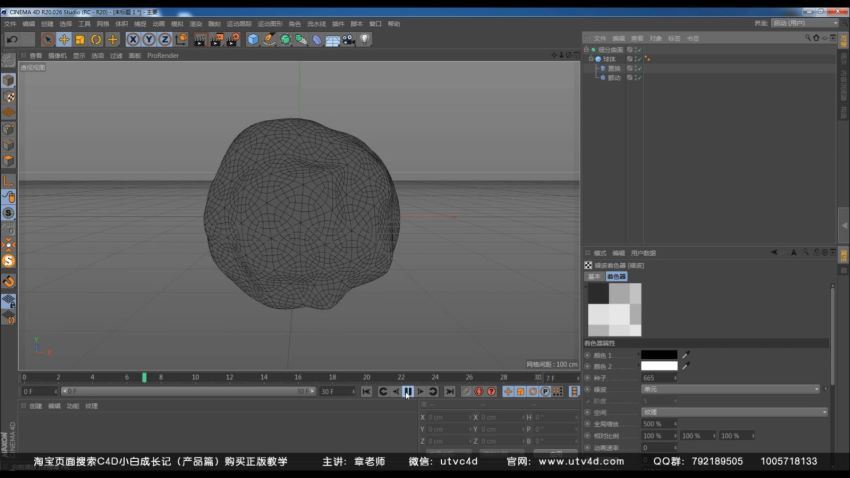Go to start of timeline
The image size is (850, 478).
[x=366, y=391]
